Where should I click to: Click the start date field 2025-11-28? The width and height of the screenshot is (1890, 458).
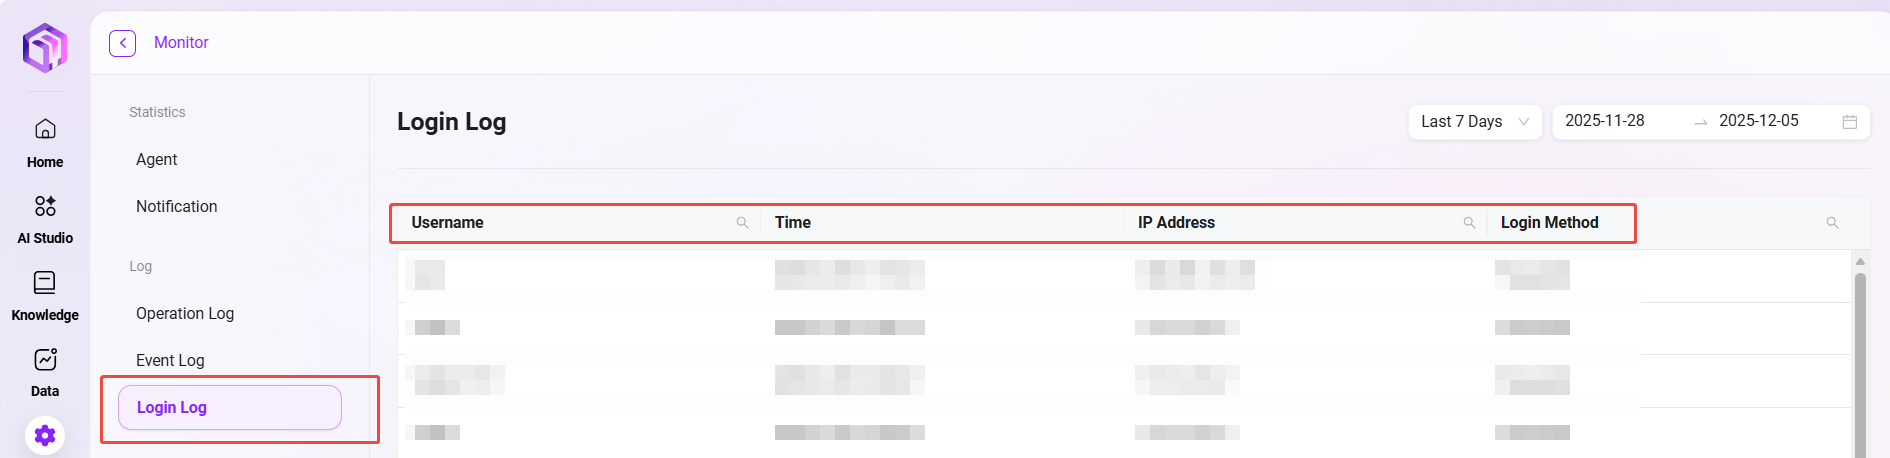(1605, 121)
